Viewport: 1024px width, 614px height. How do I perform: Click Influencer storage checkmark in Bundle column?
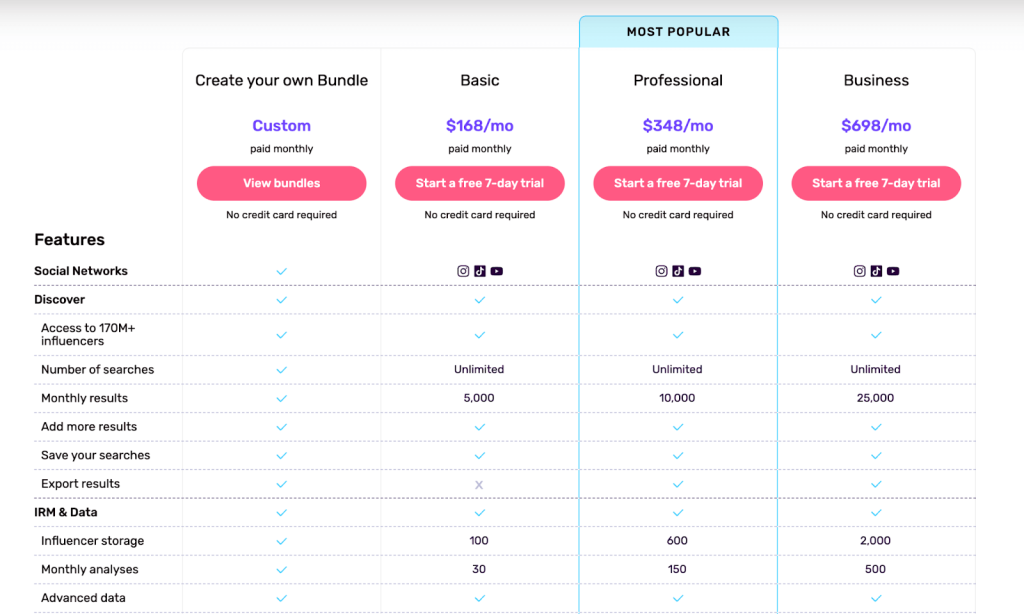(281, 541)
